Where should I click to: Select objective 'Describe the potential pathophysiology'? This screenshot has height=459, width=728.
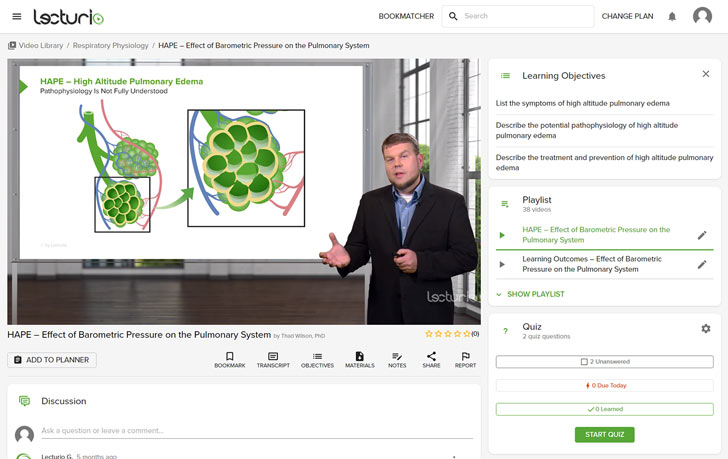point(587,130)
